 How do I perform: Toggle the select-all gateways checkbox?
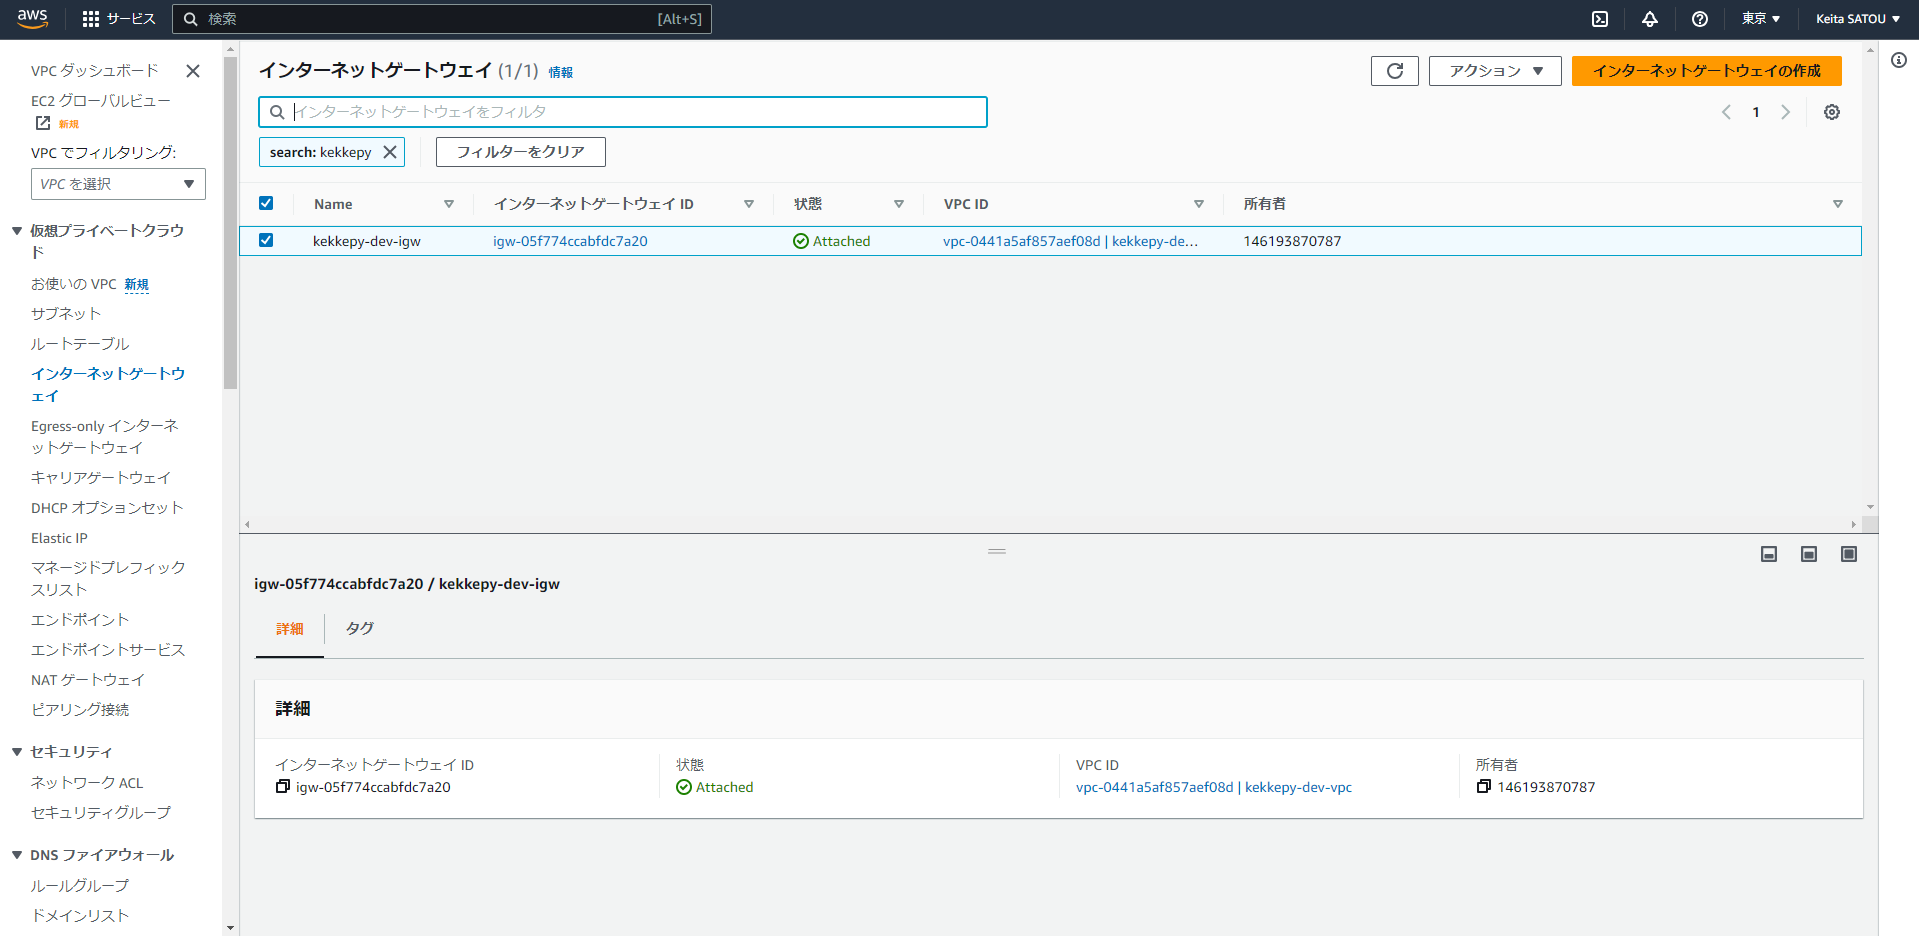(266, 203)
